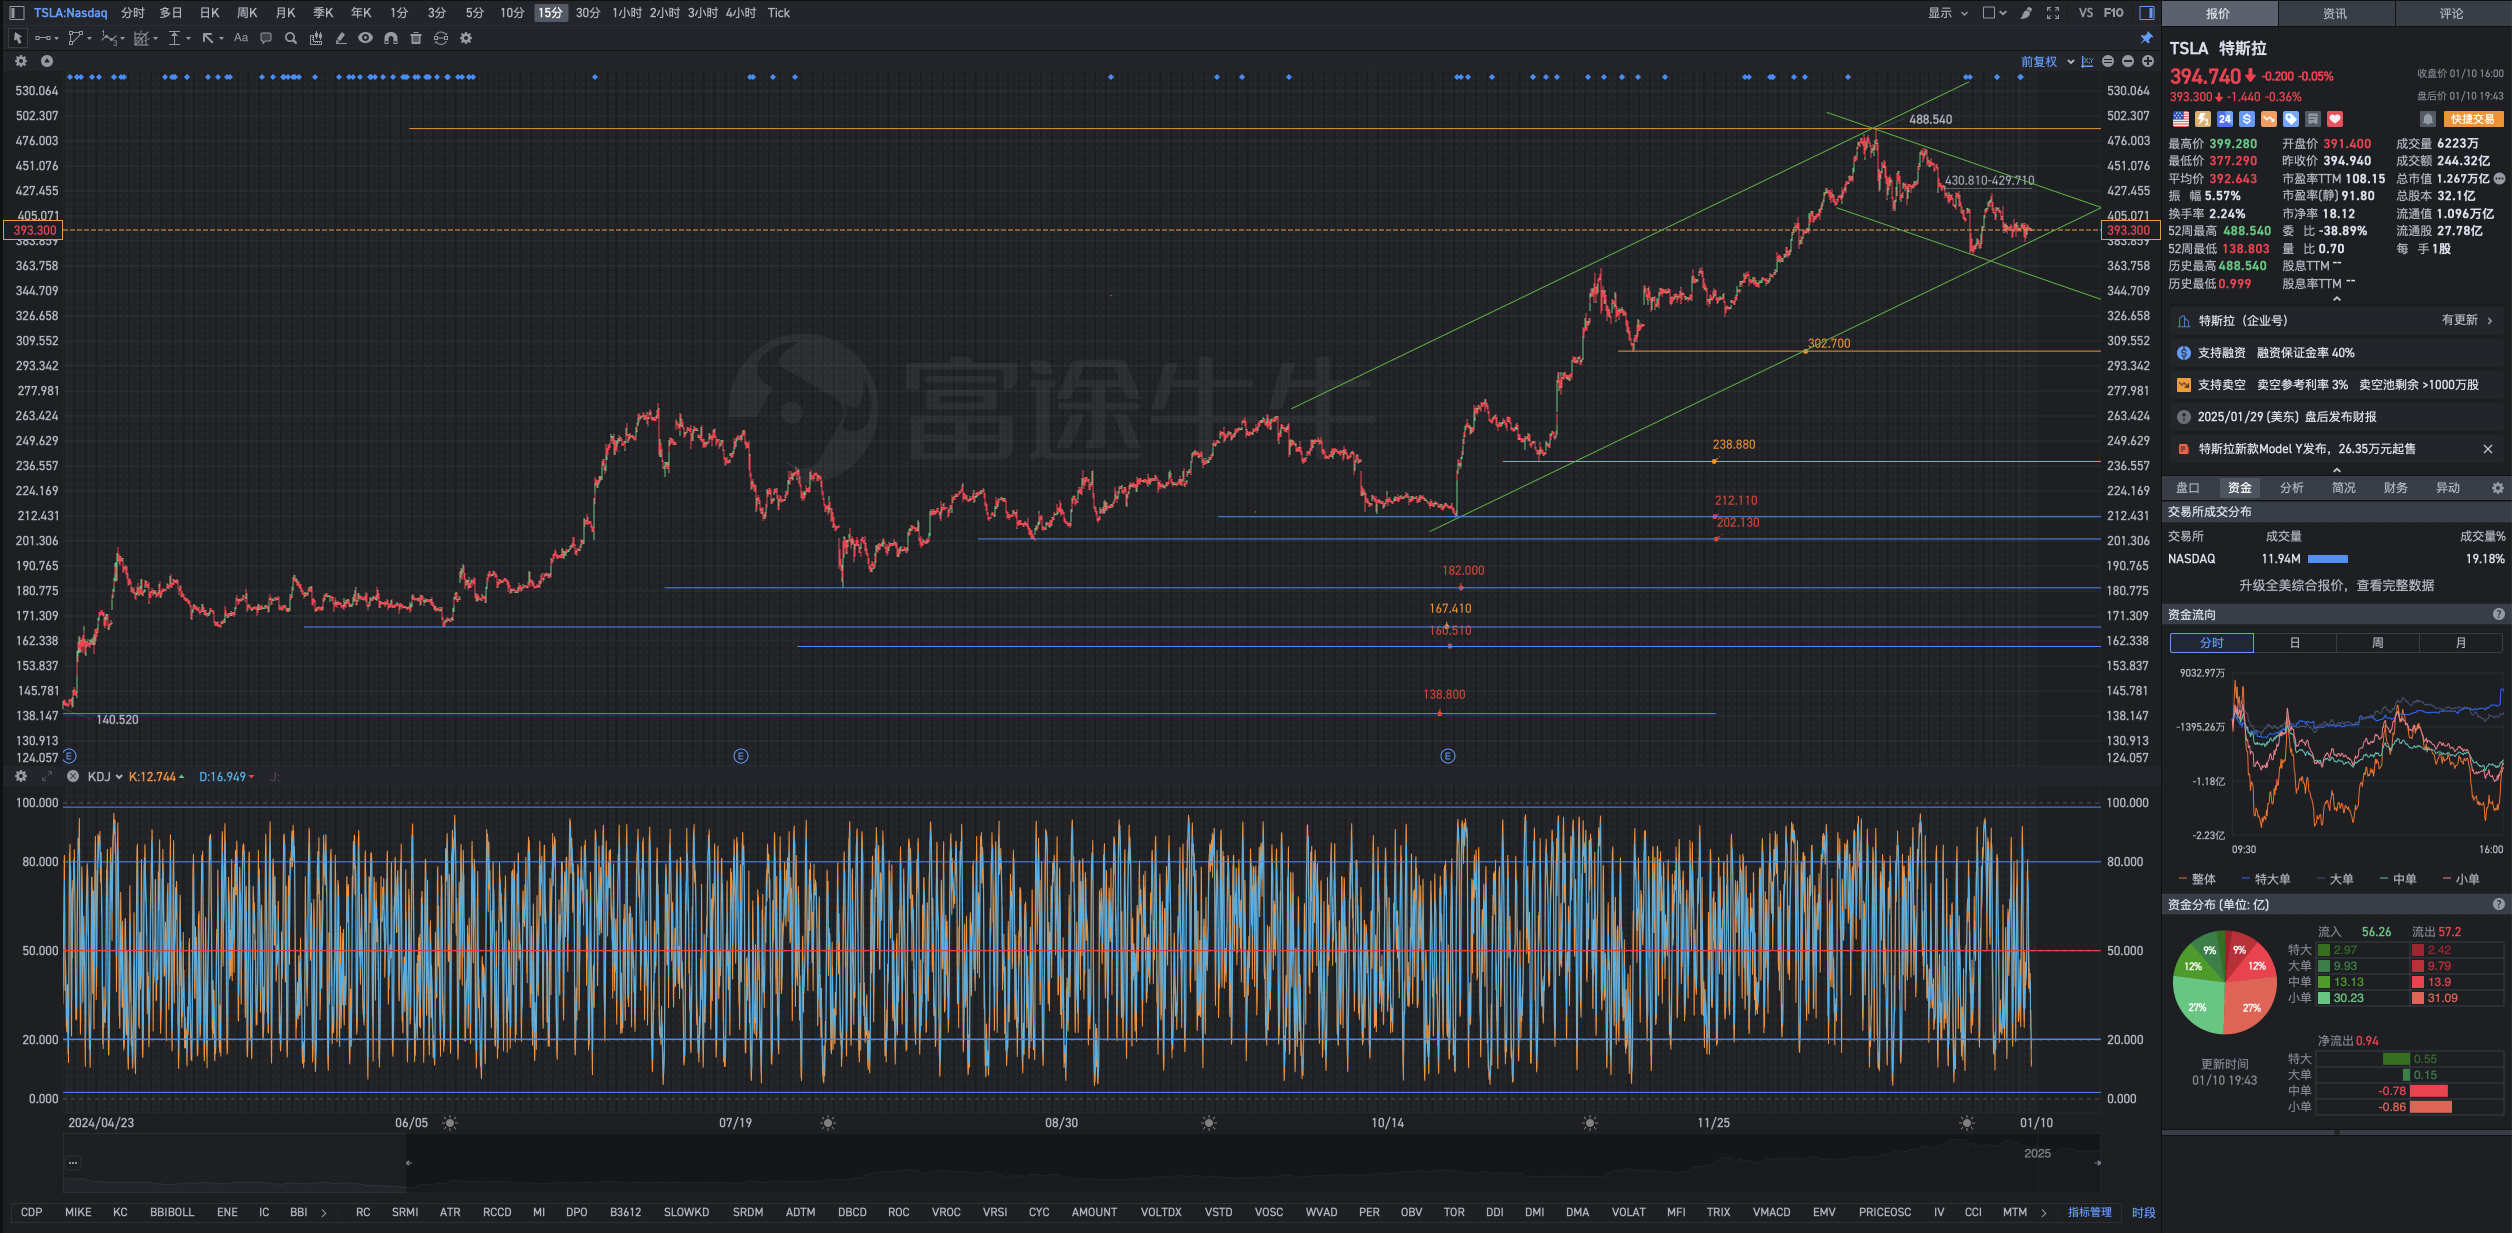Select the cursor pointer drawing tool
Screen dimensions: 2512x1233
17,38
